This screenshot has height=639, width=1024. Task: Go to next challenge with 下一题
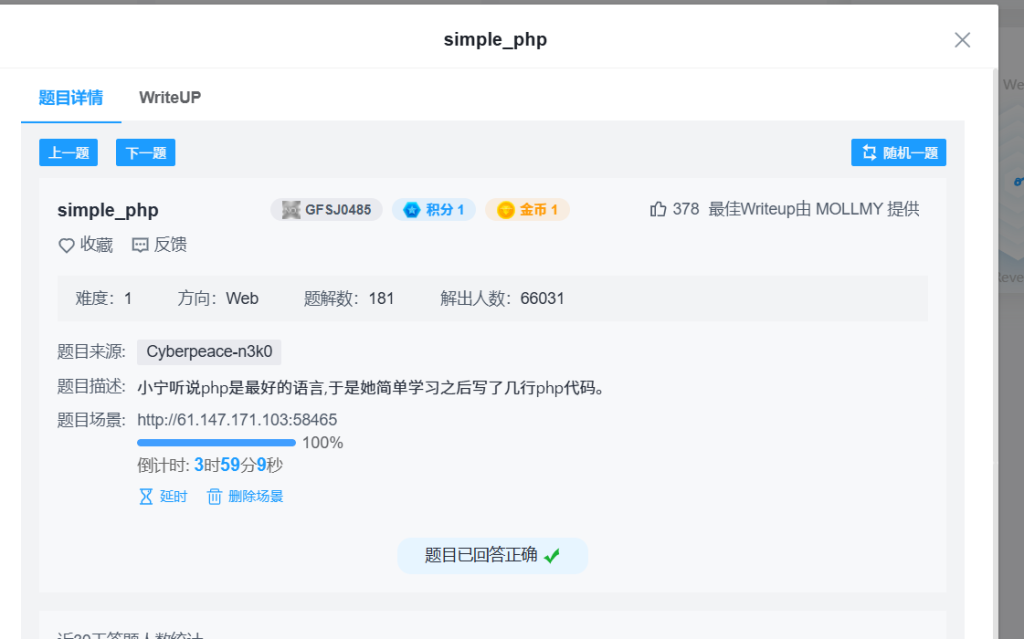(146, 153)
